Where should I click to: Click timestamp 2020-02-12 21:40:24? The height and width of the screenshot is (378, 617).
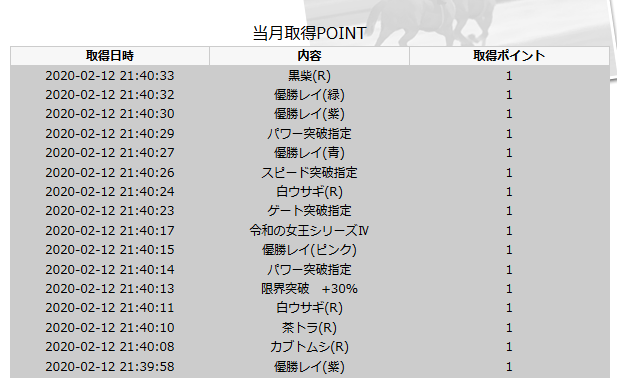point(110,192)
